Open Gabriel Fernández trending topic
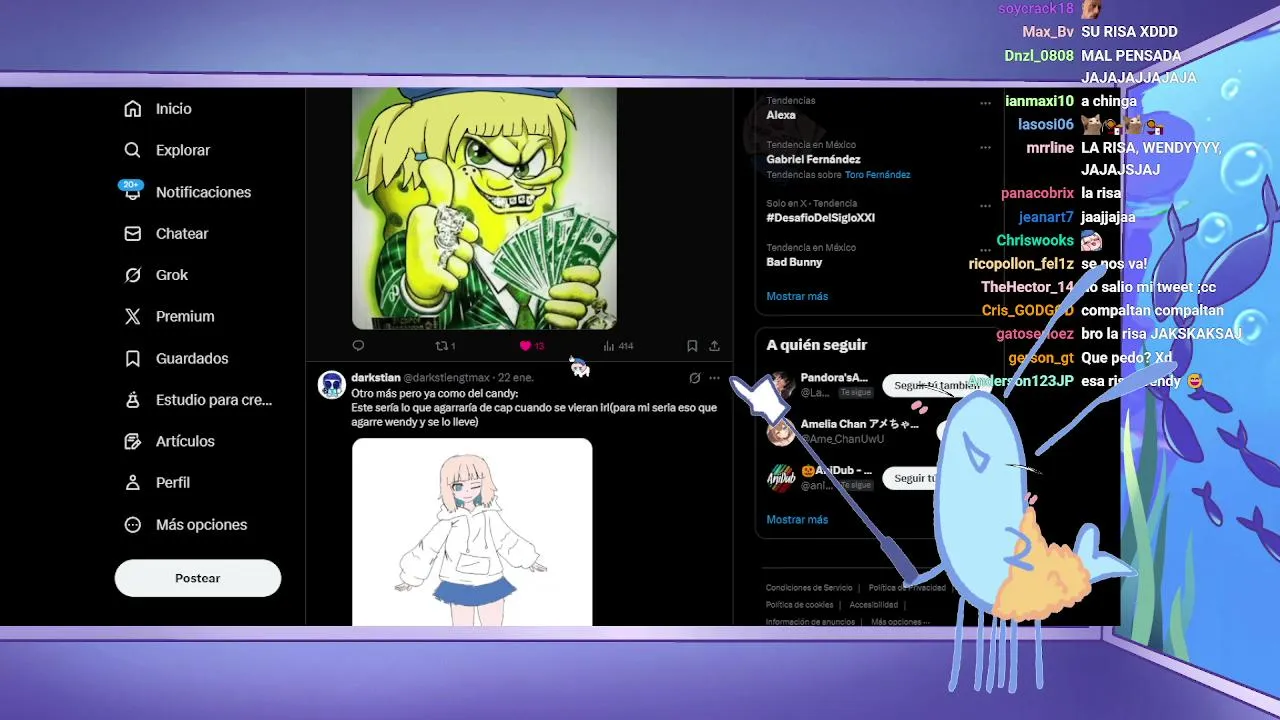This screenshot has height=720, width=1280. [813, 159]
